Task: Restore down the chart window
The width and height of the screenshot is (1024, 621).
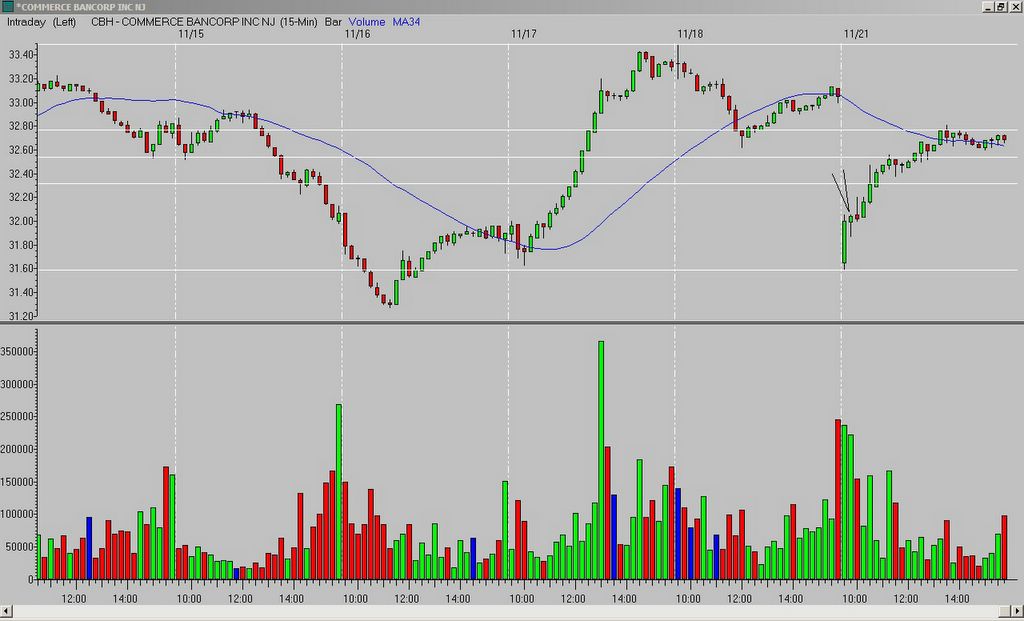Action: [1000, 7]
